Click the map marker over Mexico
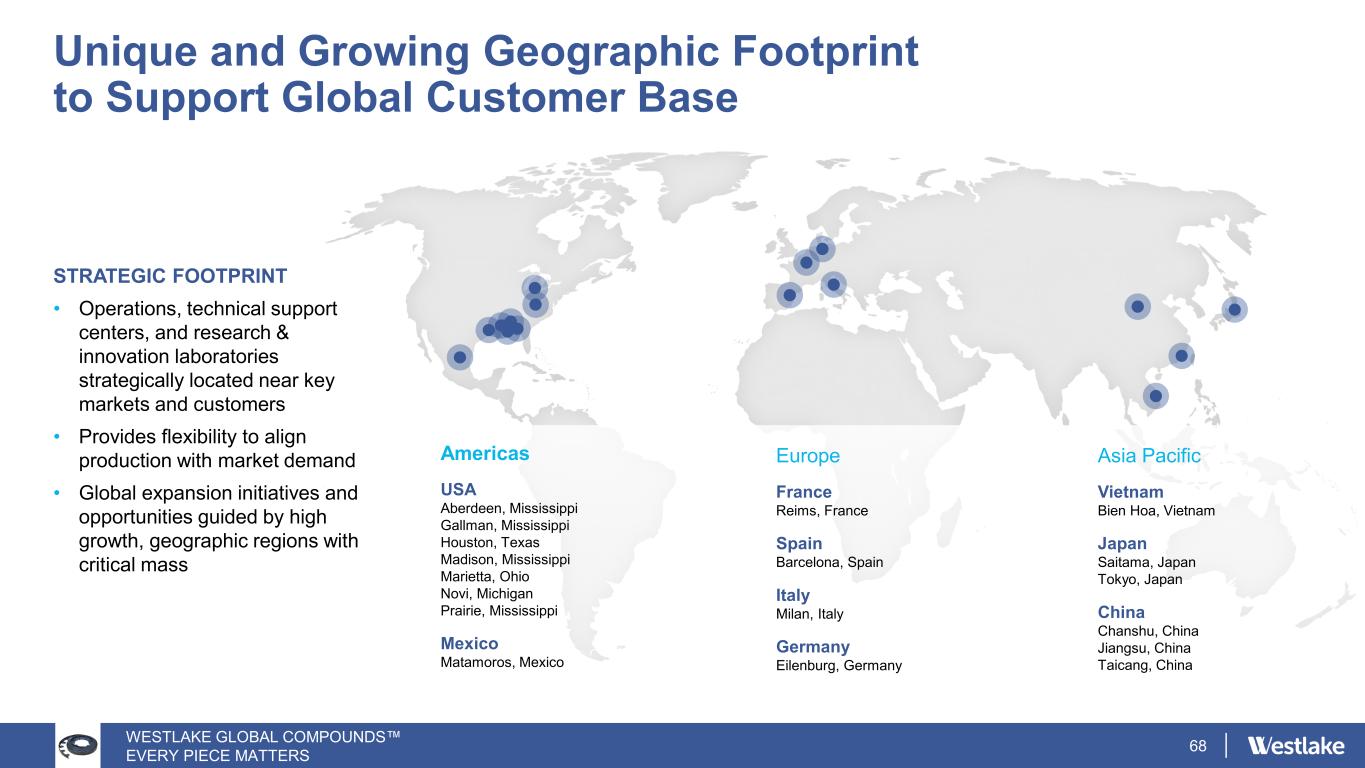The width and height of the screenshot is (1365, 768). [x=459, y=357]
